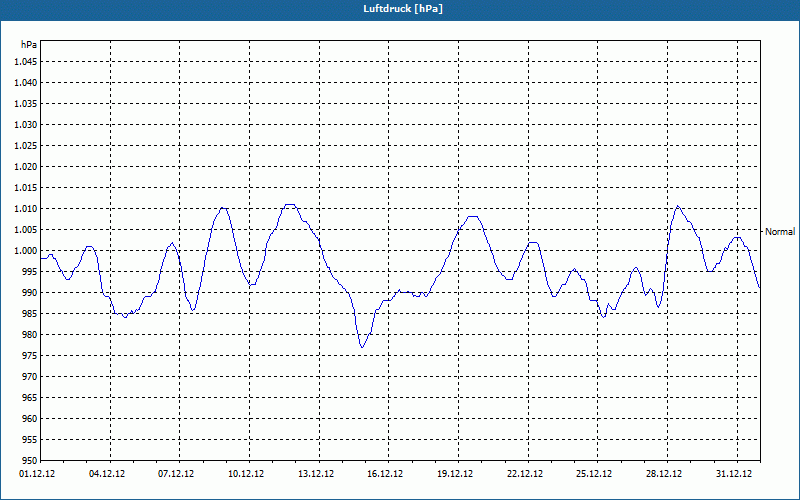The image size is (800, 500).
Task: Click the 1.015 y-axis value
Action: click(x=26, y=188)
